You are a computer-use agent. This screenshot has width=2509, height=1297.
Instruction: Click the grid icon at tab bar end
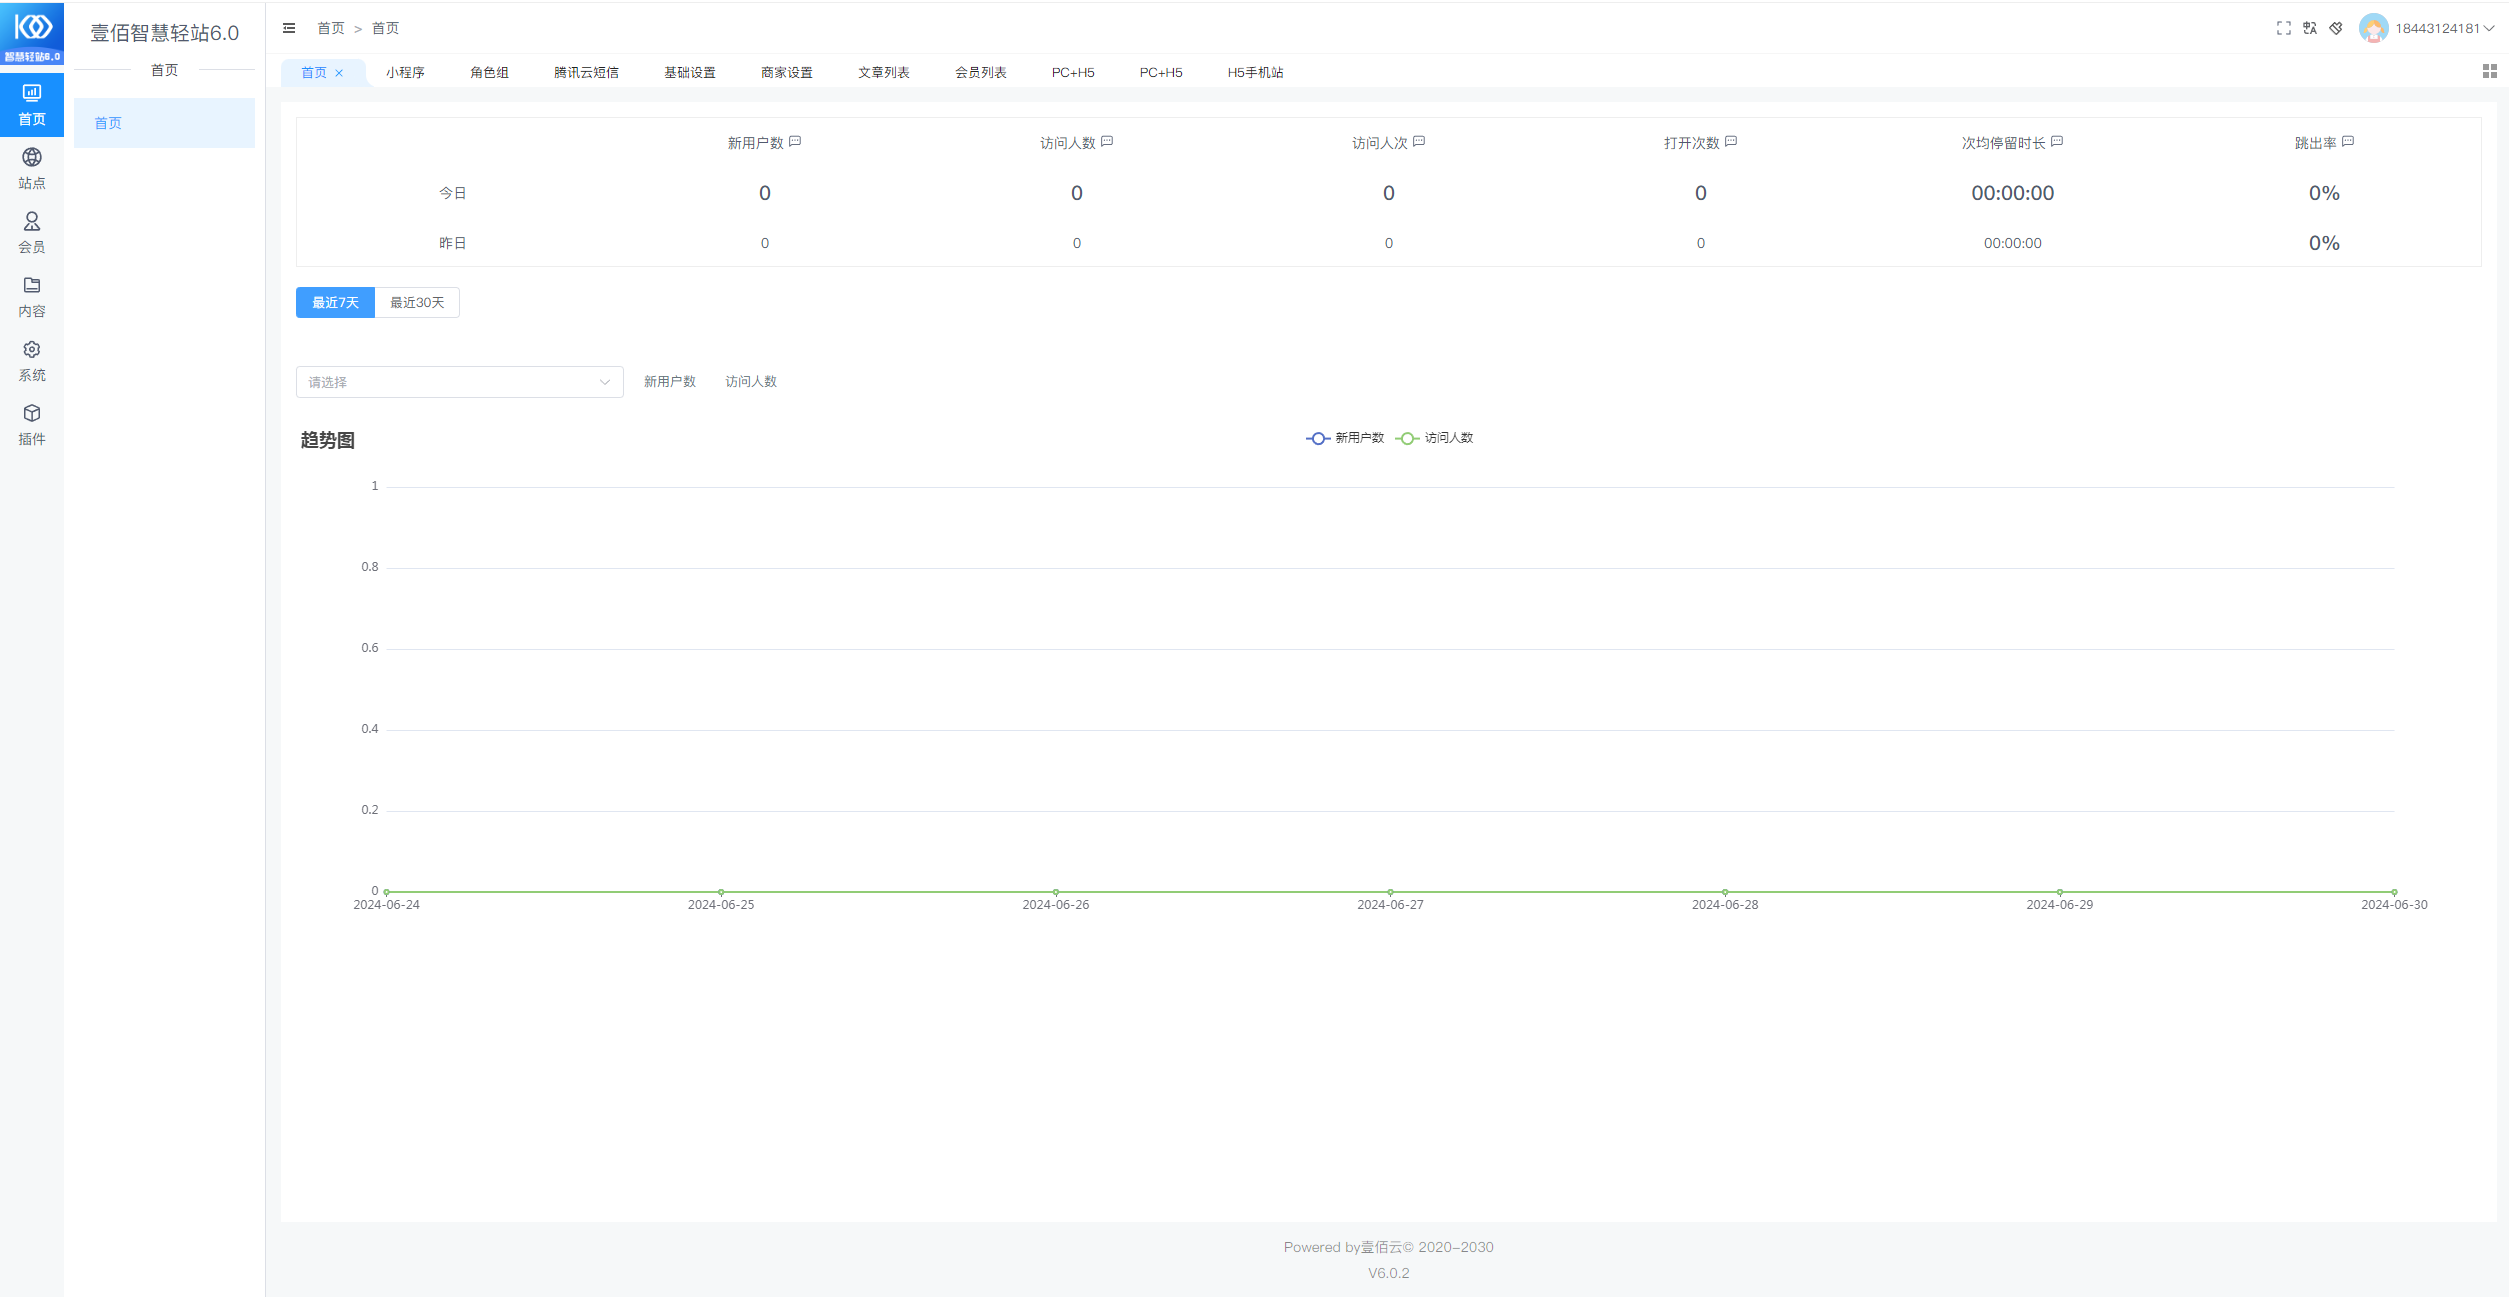pyautogui.click(x=2489, y=71)
